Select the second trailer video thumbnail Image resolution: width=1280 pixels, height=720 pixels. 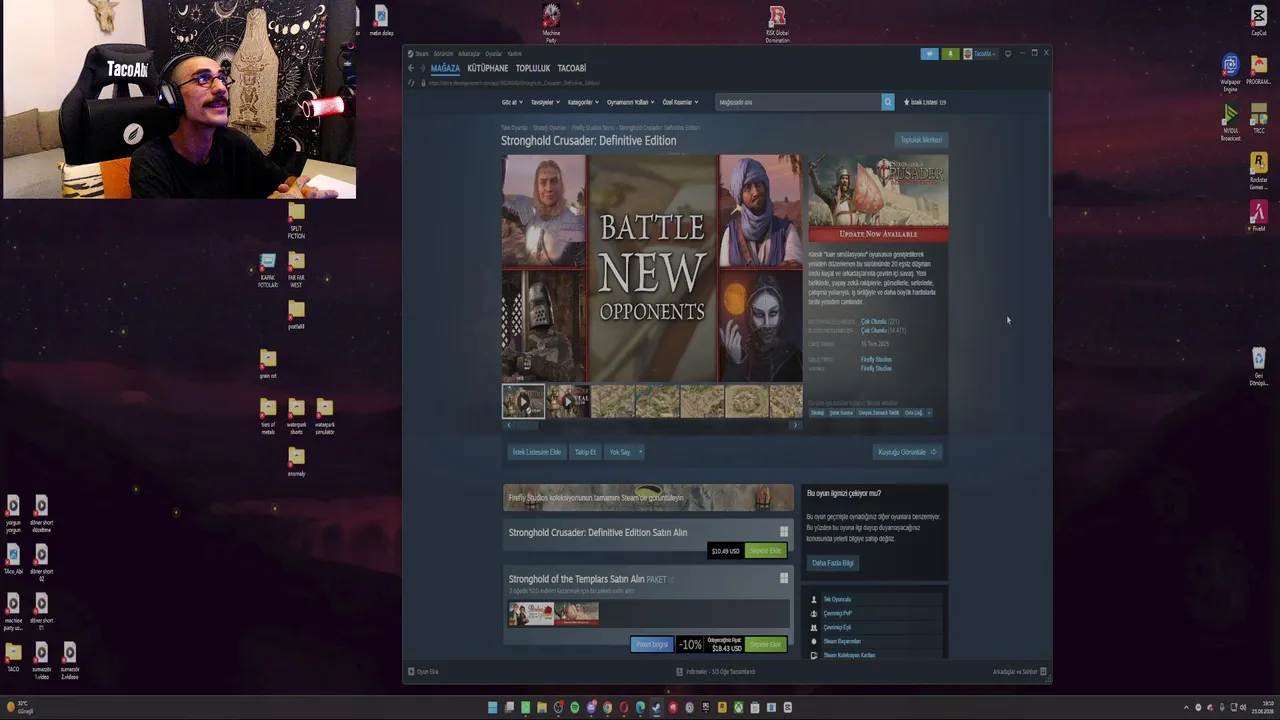(x=568, y=401)
